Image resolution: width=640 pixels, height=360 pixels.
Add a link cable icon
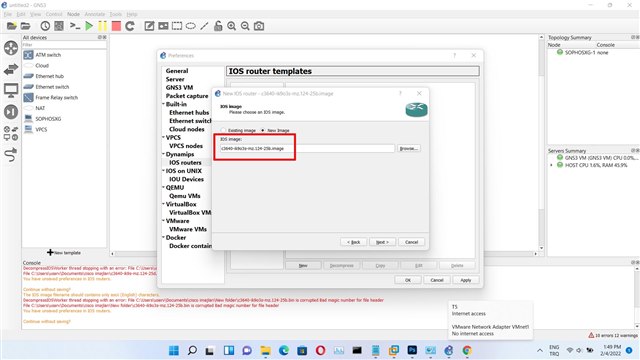click(11, 155)
